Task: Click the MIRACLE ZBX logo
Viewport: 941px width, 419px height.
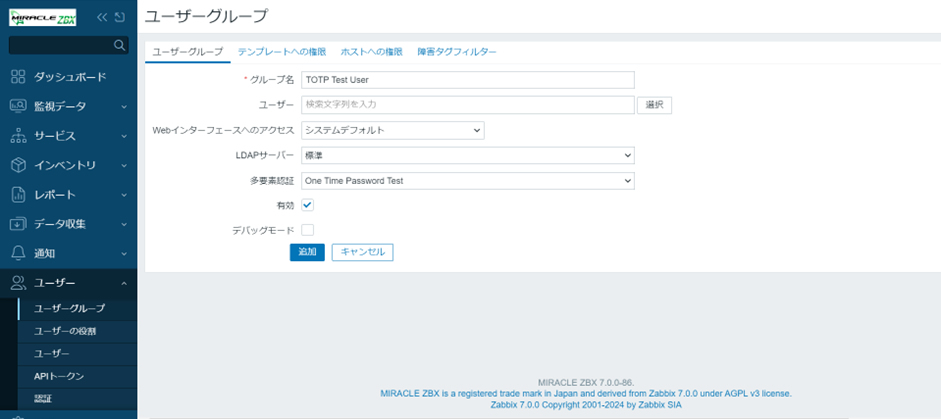Action: pyautogui.click(x=42, y=17)
